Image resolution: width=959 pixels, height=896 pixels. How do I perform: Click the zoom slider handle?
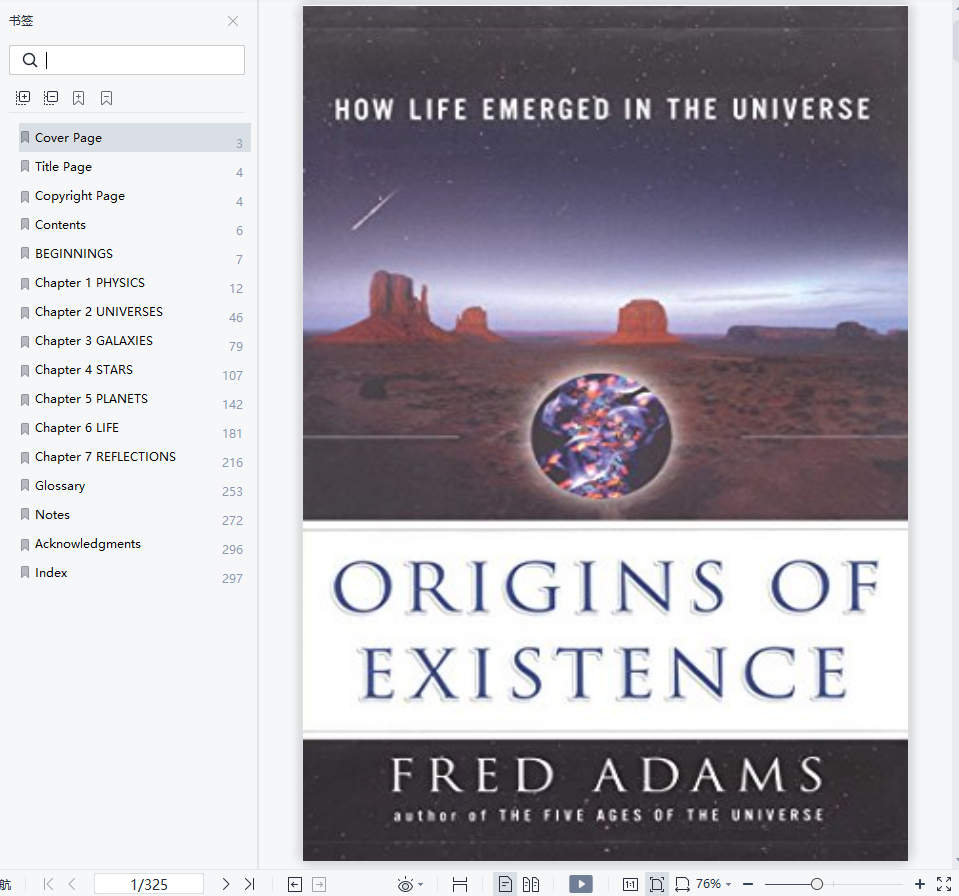tap(816, 884)
